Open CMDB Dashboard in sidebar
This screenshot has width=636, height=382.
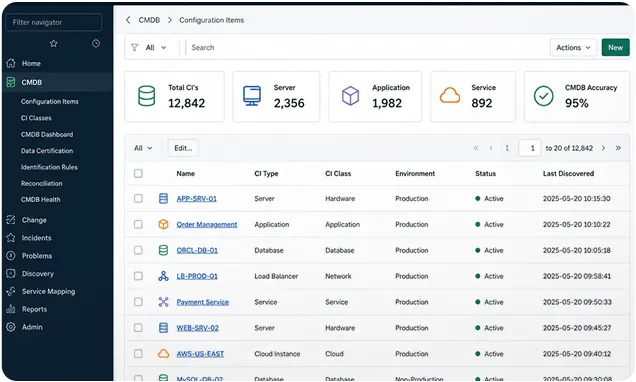[x=47, y=134]
